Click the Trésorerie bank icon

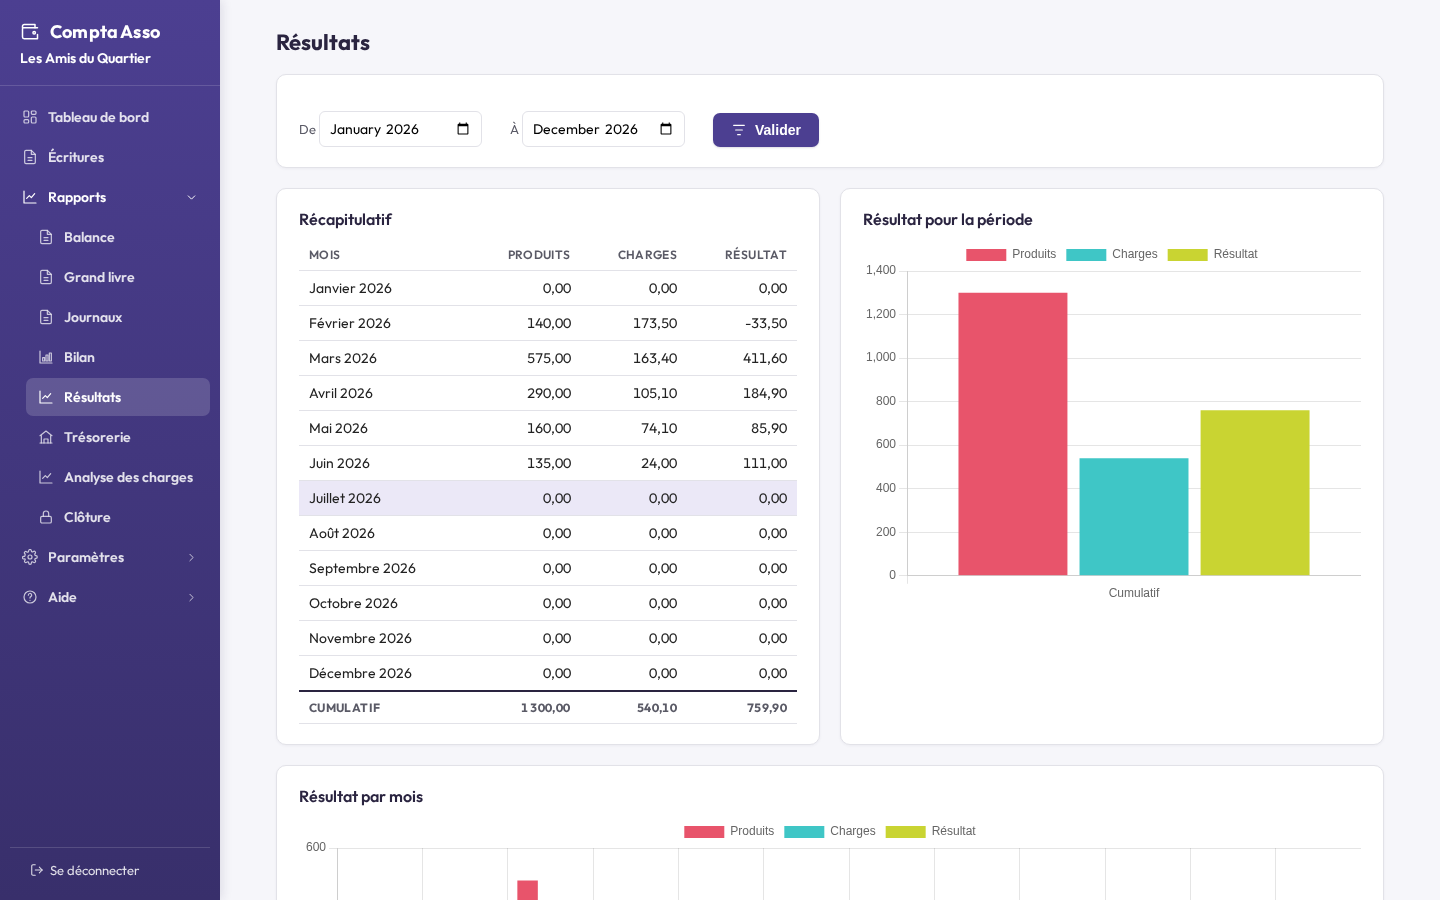pyautogui.click(x=46, y=437)
